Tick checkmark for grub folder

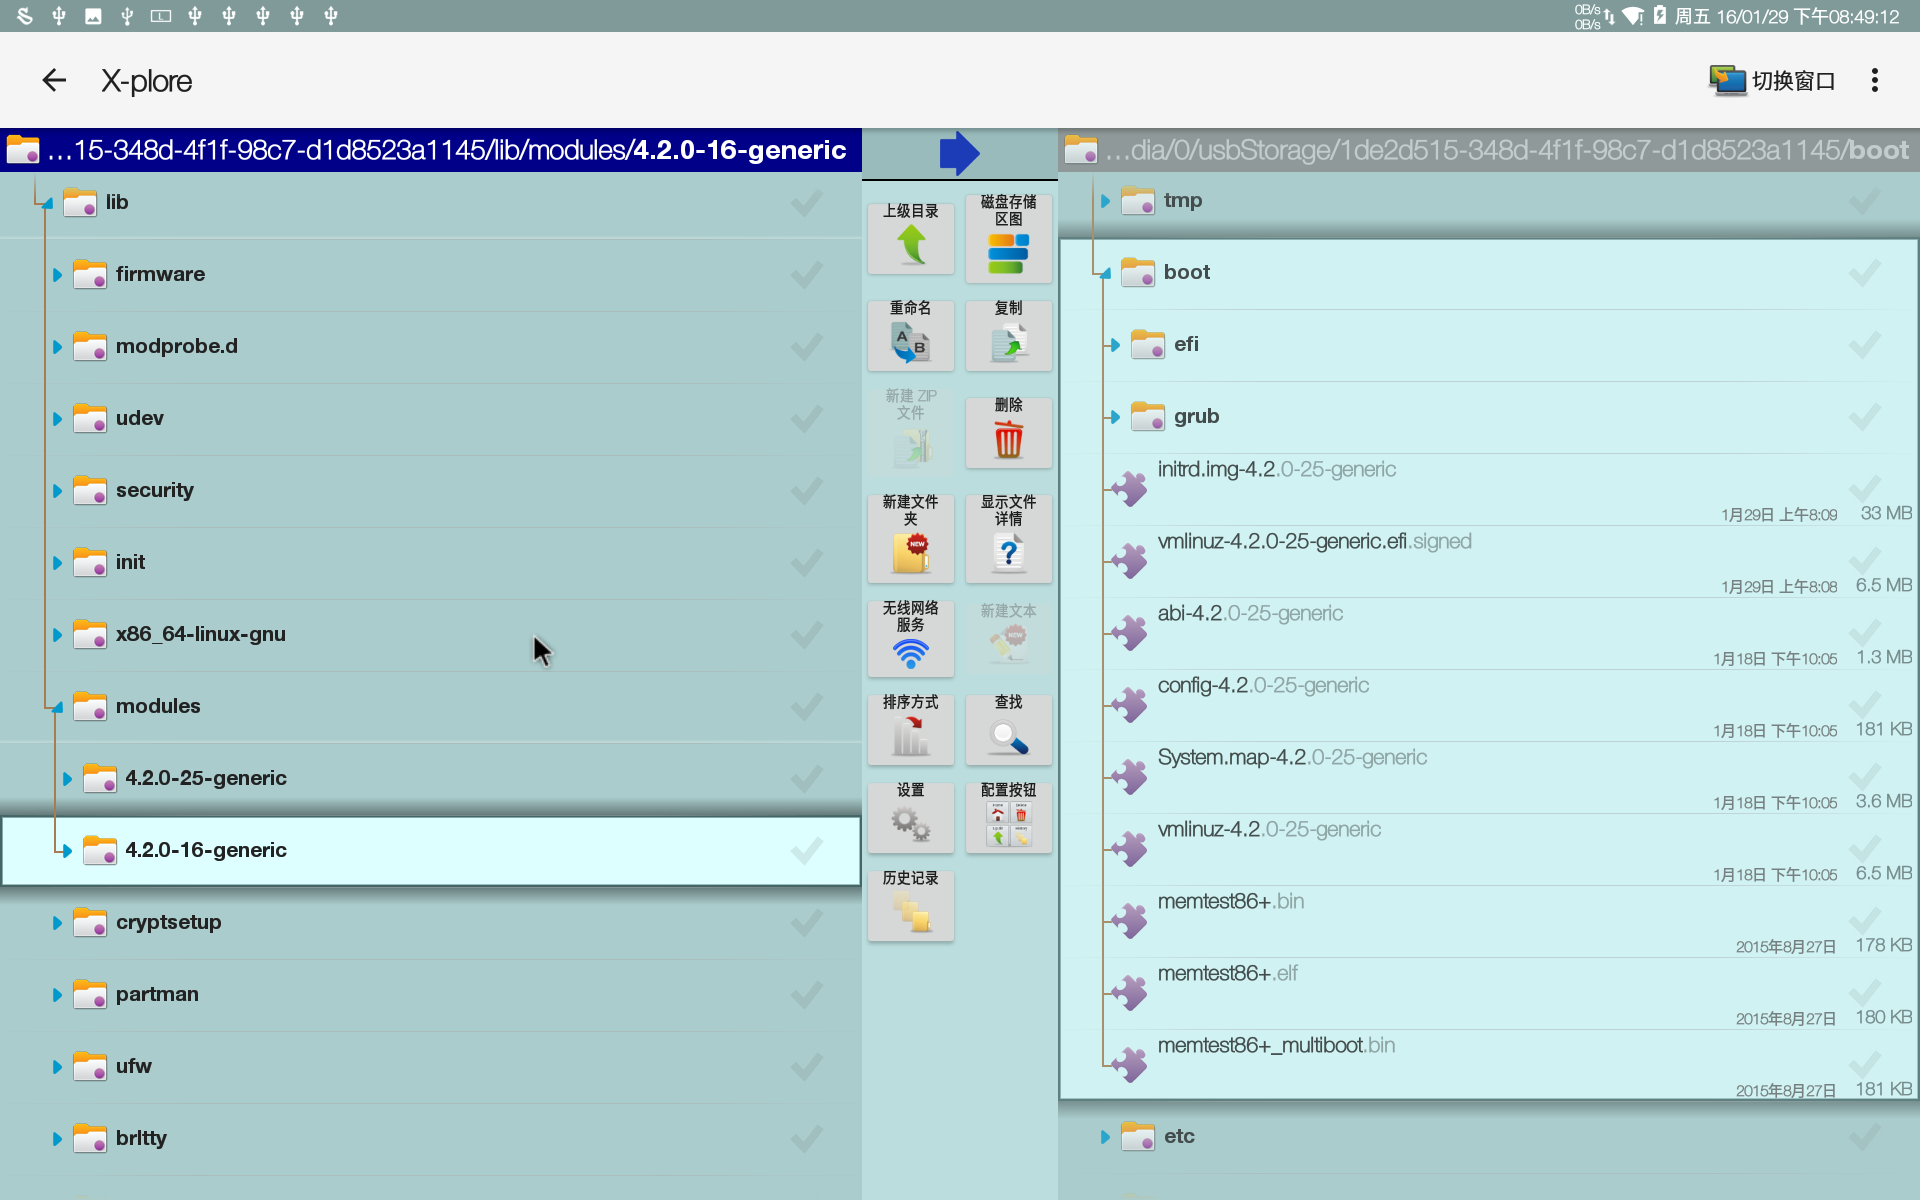tap(1864, 416)
